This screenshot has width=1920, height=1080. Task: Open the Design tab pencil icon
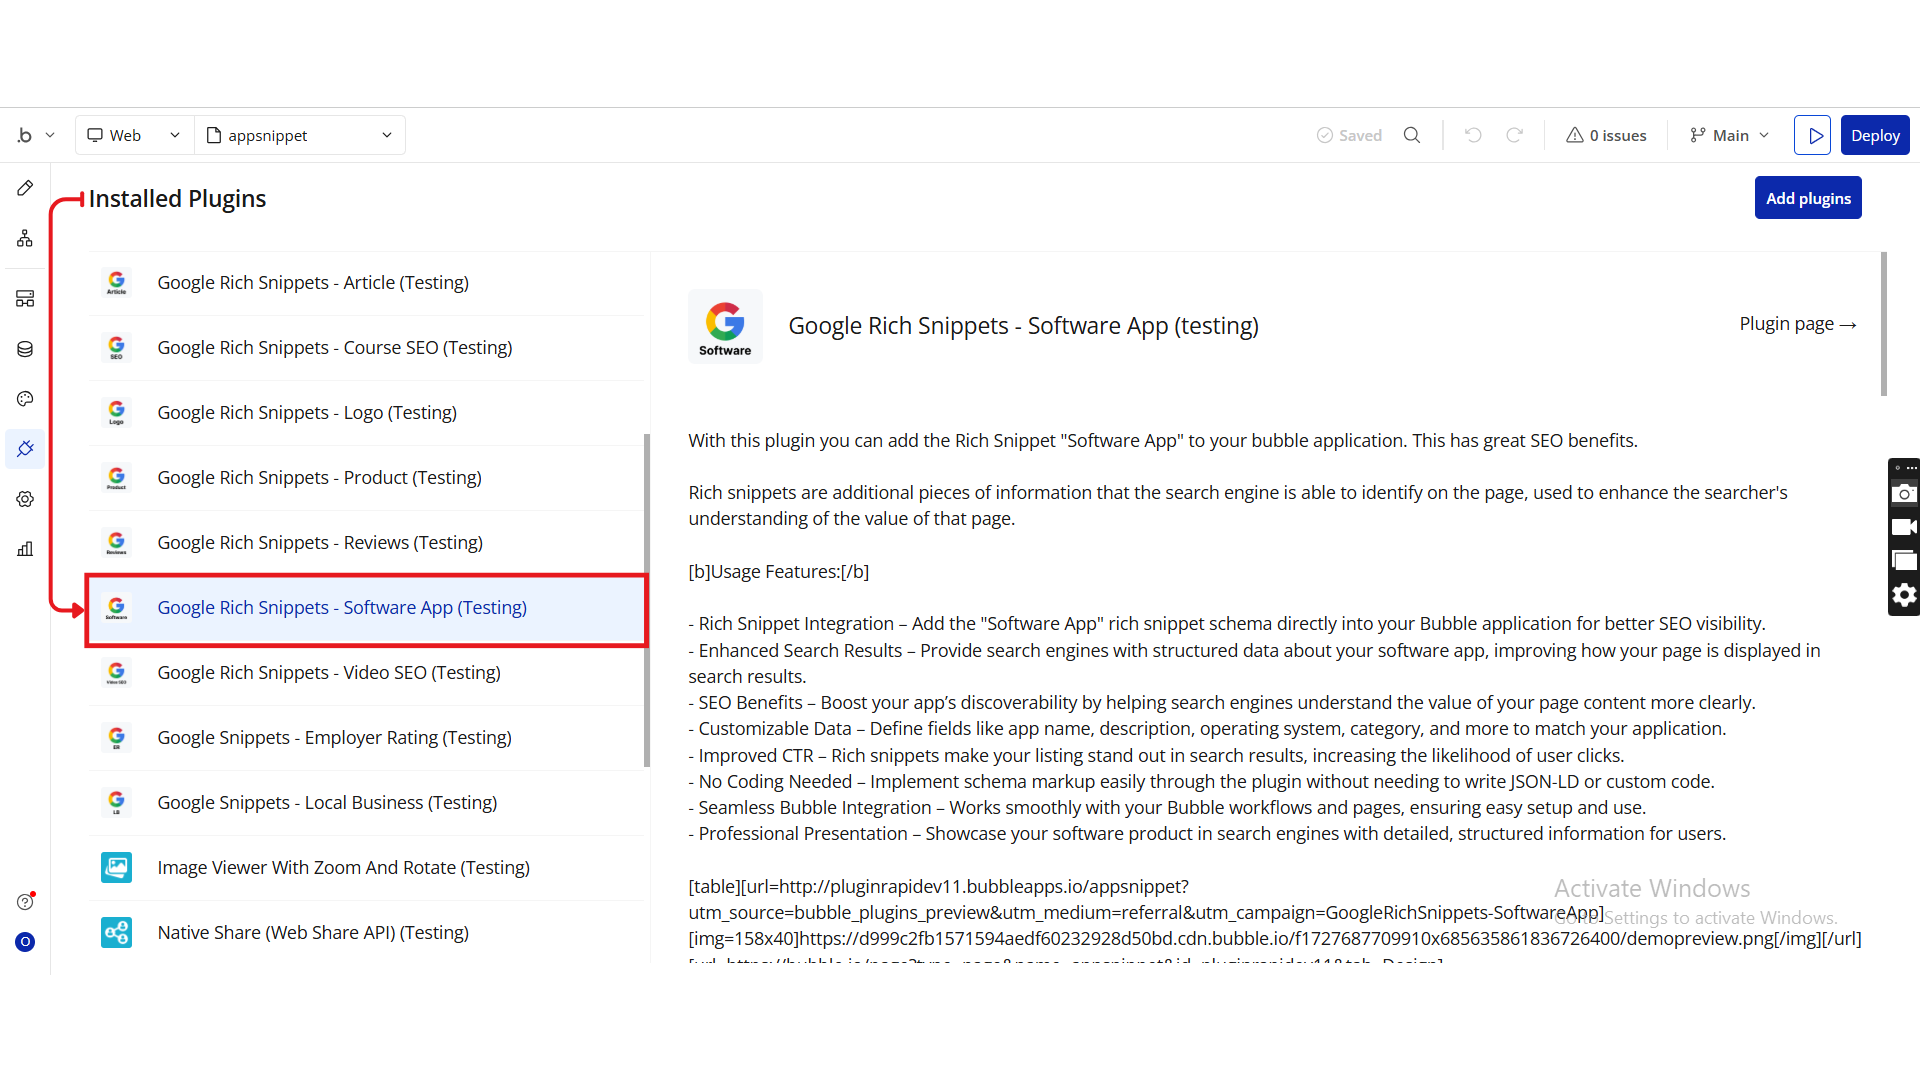(x=25, y=188)
